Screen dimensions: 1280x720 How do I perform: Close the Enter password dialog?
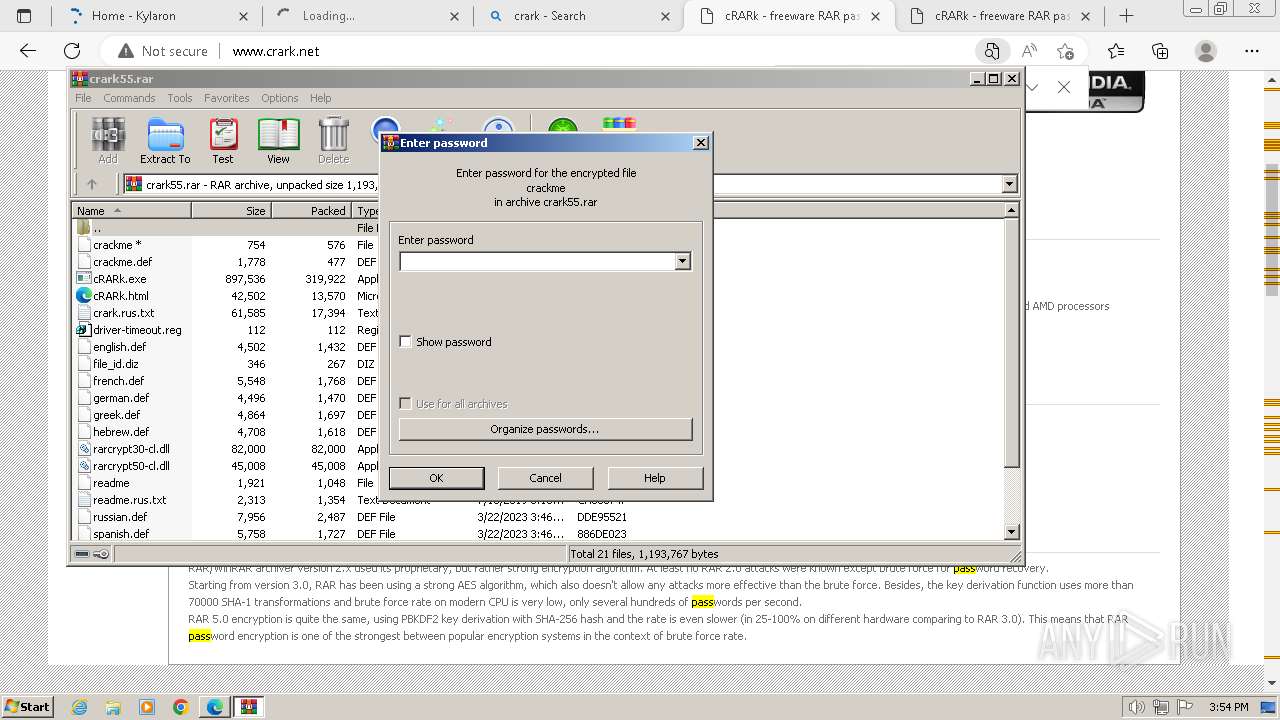coord(701,143)
